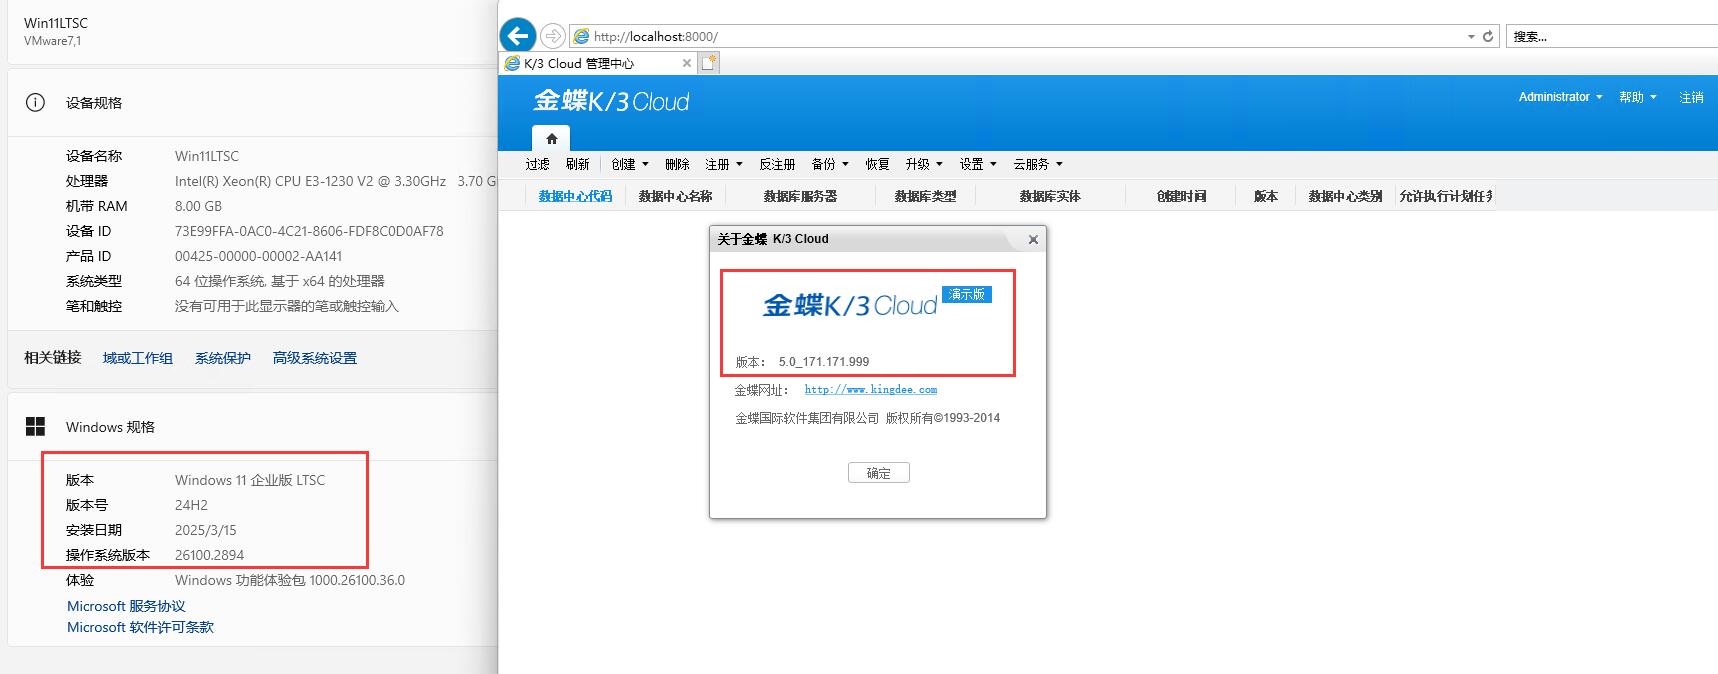Select the 24H2 version number value
This screenshot has height=674, width=1718.
coord(191,505)
